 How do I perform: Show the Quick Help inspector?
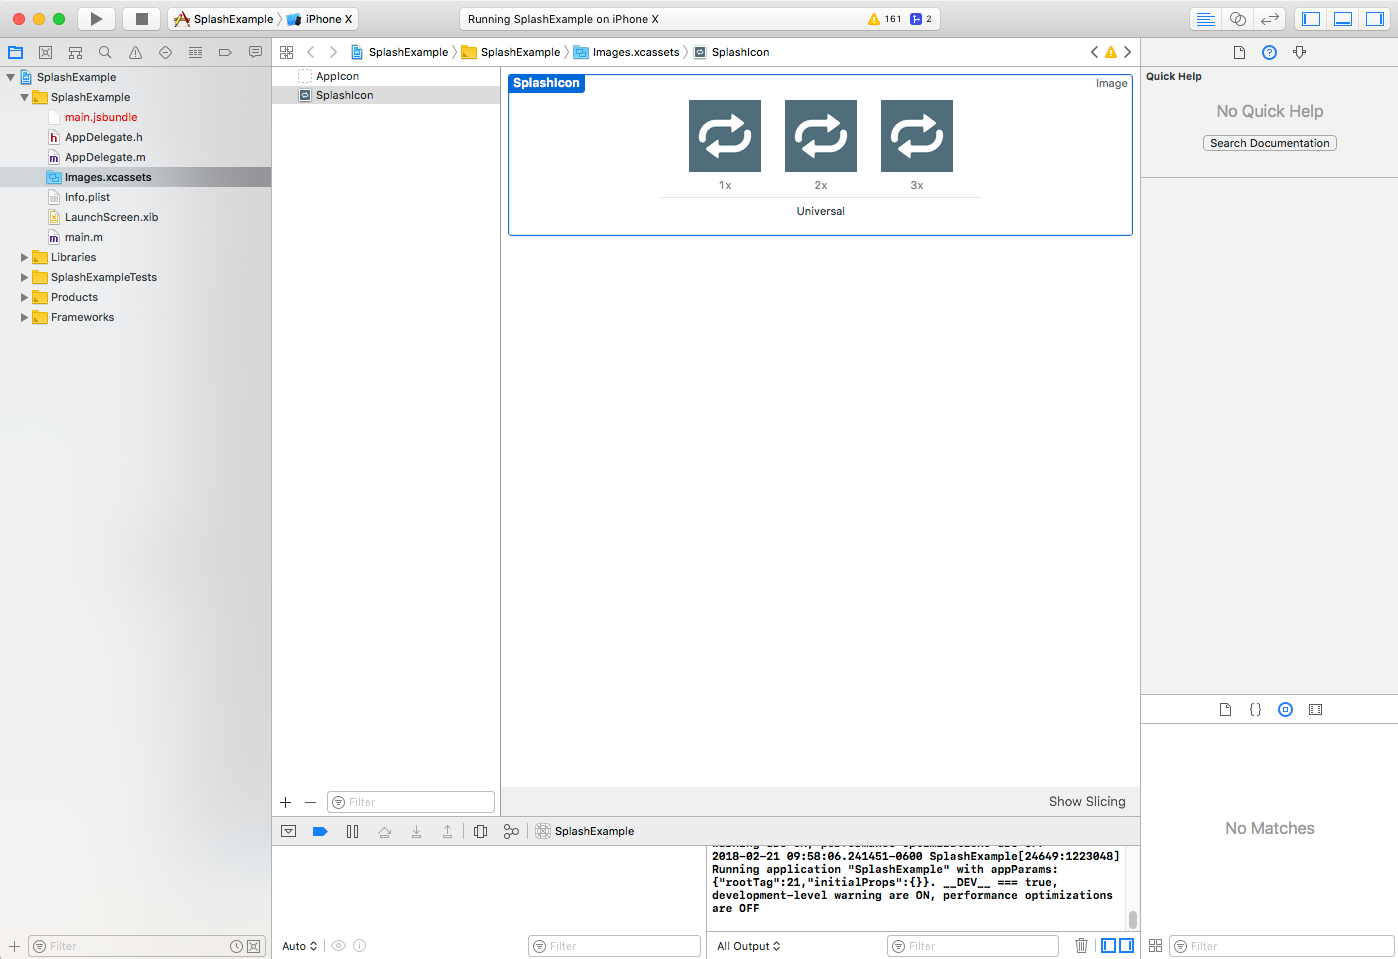(x=1269, y=52)
